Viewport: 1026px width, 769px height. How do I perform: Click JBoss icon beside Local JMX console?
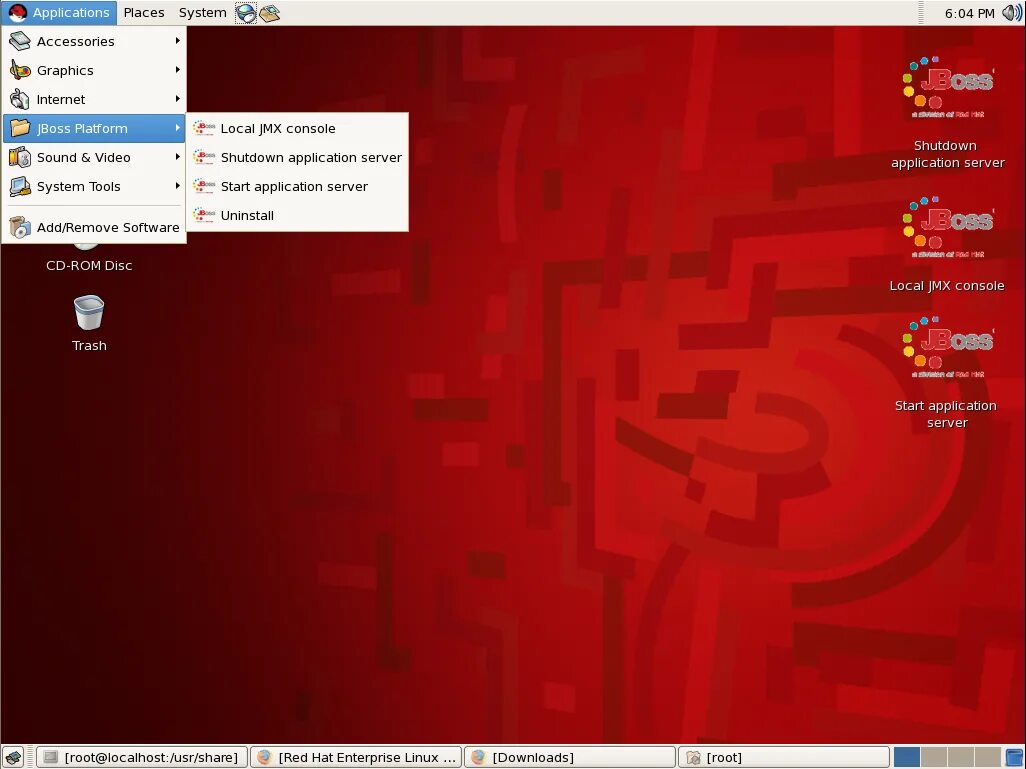[204, 128]
